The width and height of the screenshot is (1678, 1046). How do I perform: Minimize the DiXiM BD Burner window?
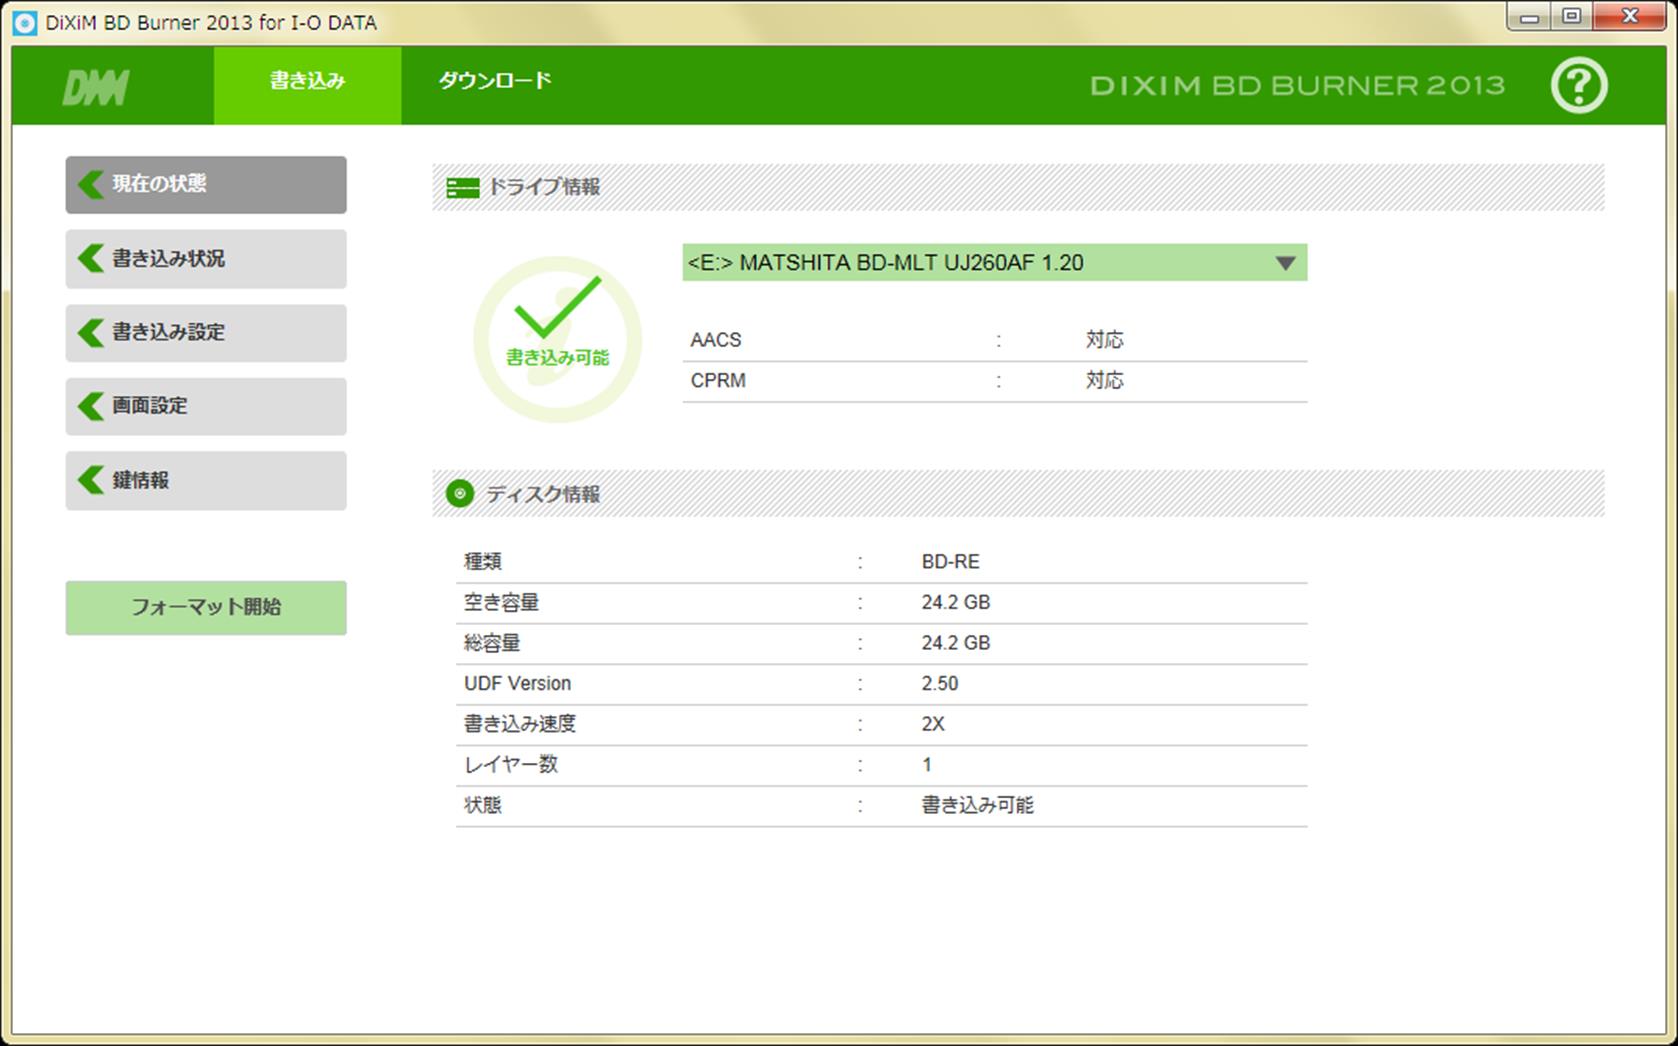pos(1528,17)
